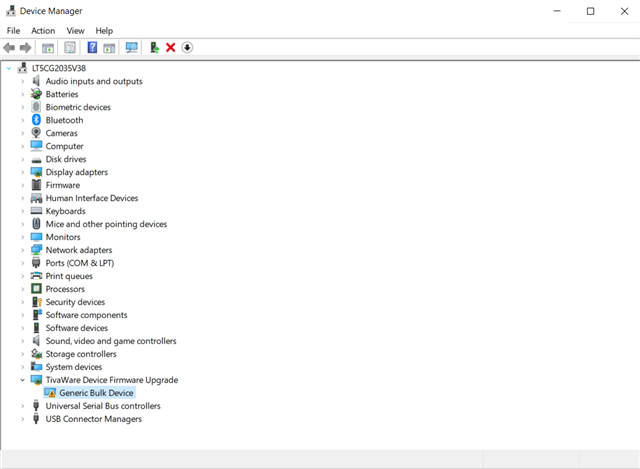Viewport: 640px width, 469px height.
Task: Expand Audio inputs and outputs
Action: click(x=23, y=81)
